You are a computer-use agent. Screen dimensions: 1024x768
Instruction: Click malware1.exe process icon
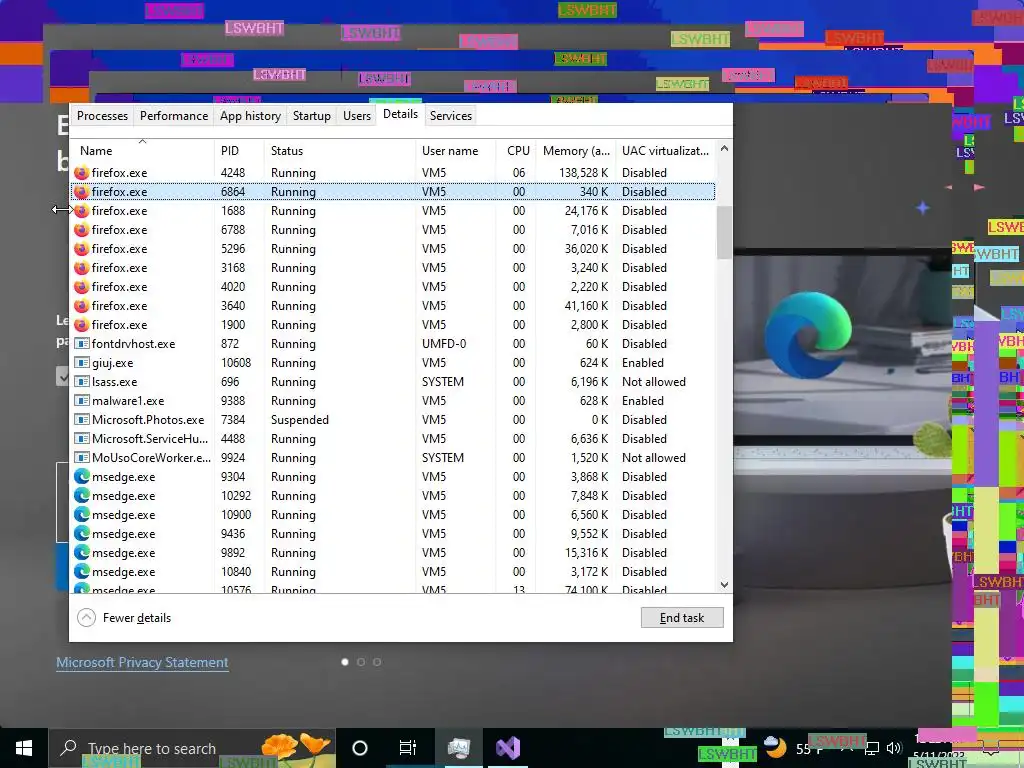click(x=82, y=400)
